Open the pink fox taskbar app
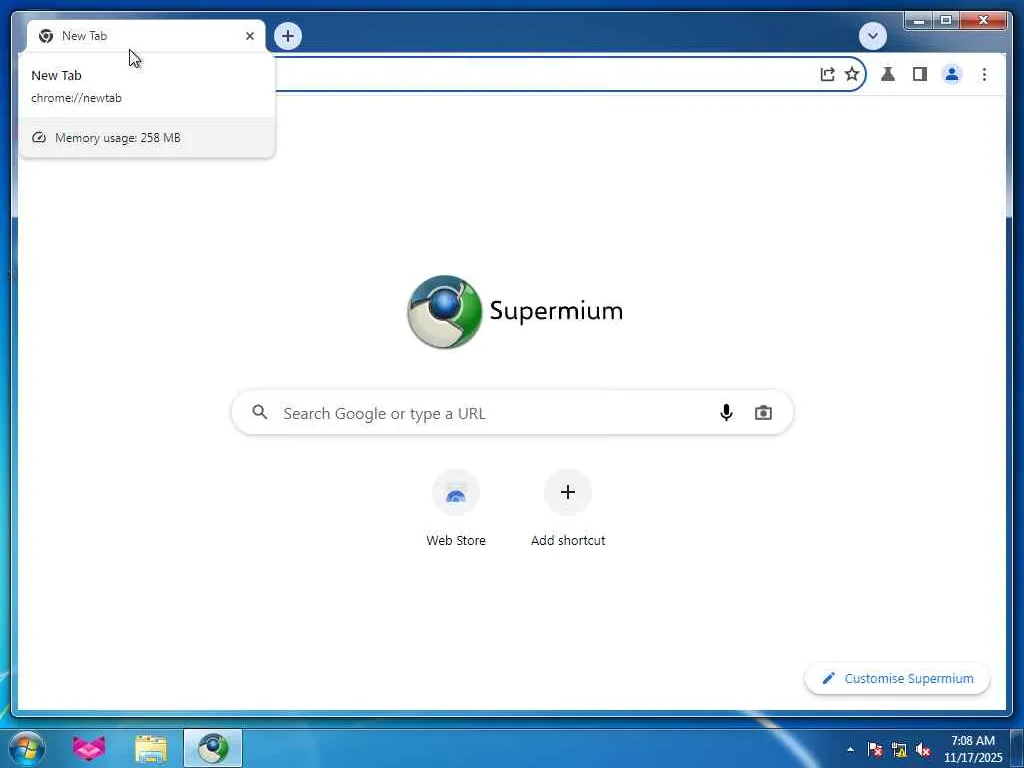Image resolution: width=1024 pixels, height=768 pixels. tap(89, 748)
